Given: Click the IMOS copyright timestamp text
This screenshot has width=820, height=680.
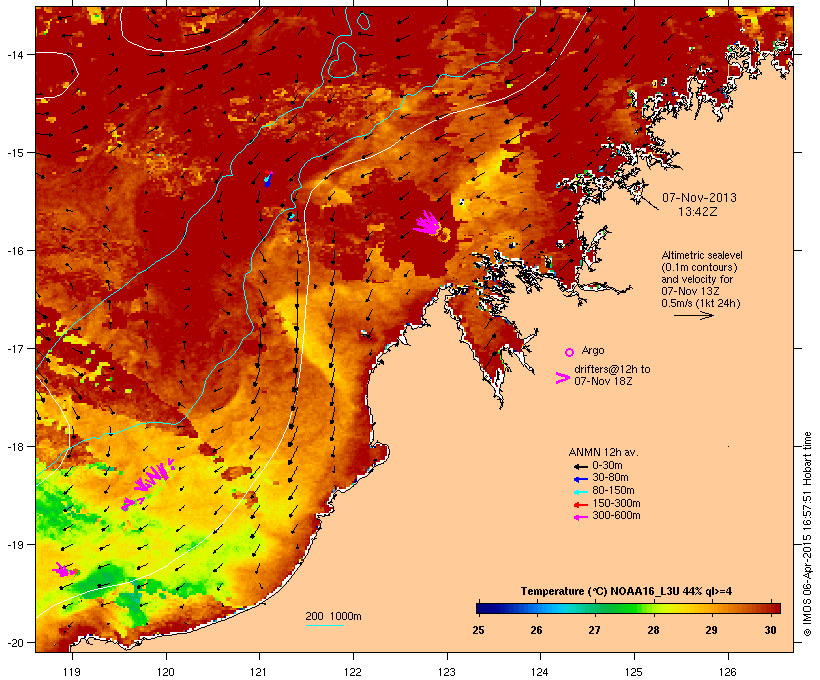Looking at the screenshot, I should pyautogui.click(x=807, y=535).
